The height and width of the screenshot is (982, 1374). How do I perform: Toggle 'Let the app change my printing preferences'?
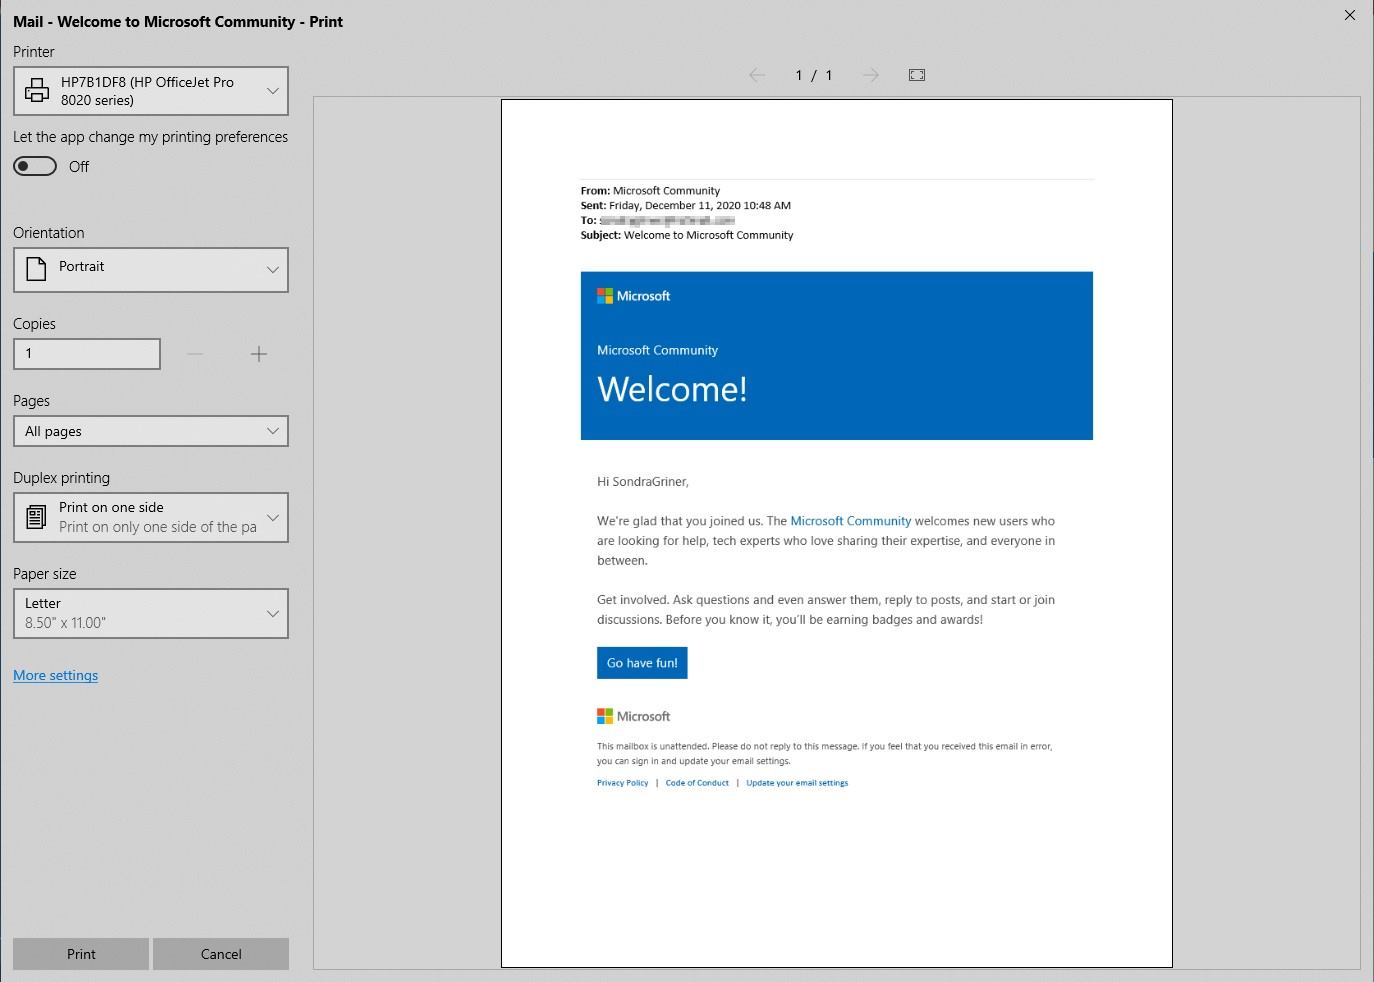(x=35, y=165)
